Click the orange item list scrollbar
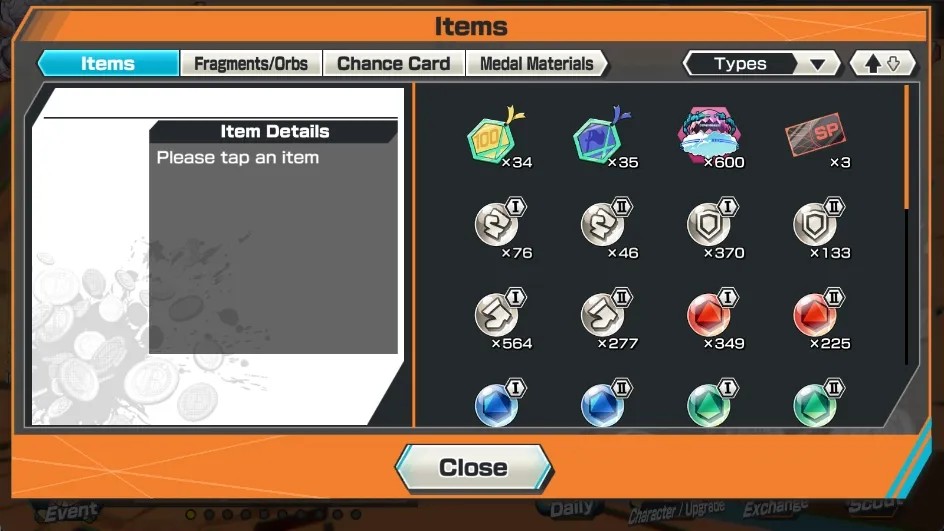 click(906, 148)
